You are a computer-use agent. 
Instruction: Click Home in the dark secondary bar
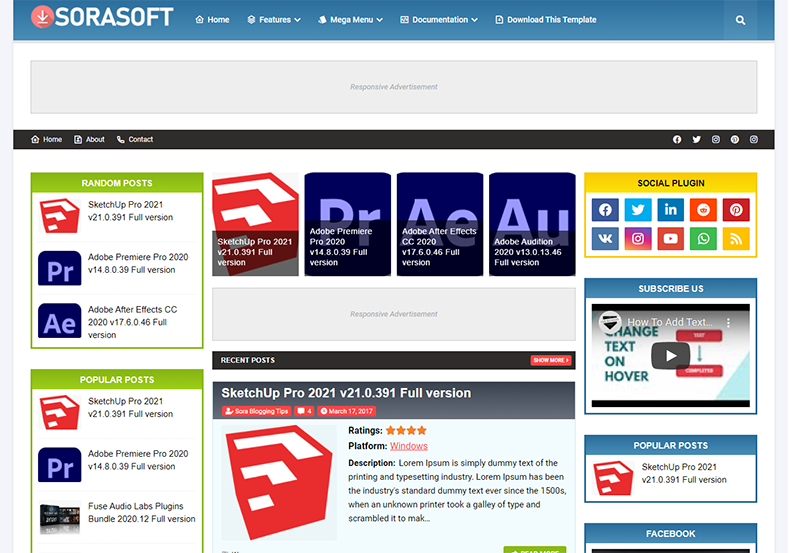46,139
